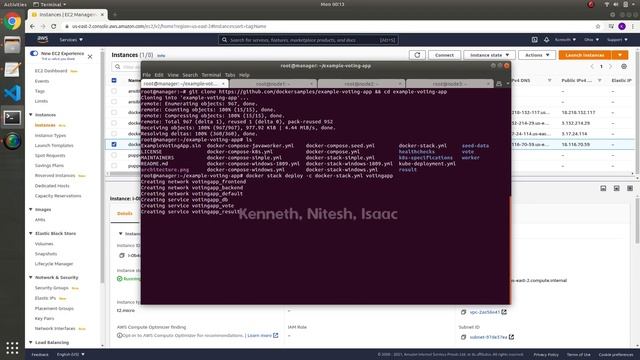
Task: Open AWS notifications bell
Action: (x=547, y=40)
